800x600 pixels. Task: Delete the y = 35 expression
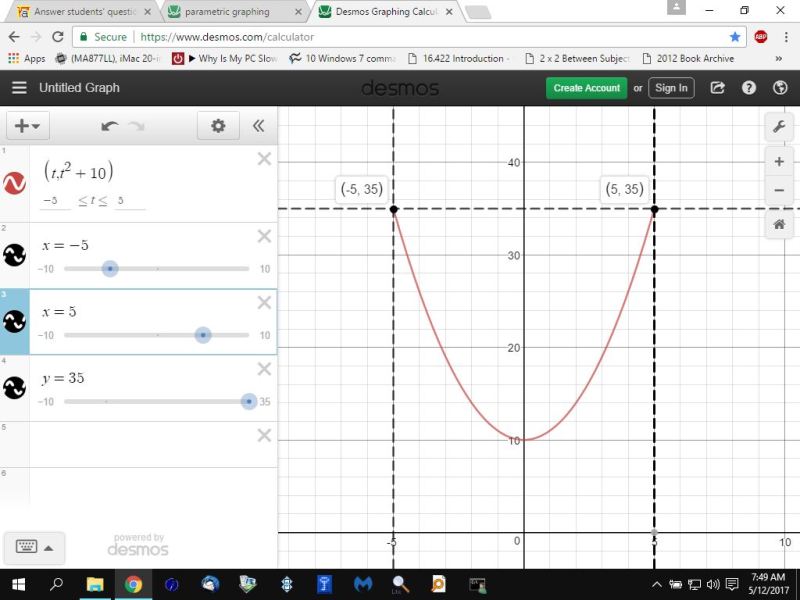[264, 369]
